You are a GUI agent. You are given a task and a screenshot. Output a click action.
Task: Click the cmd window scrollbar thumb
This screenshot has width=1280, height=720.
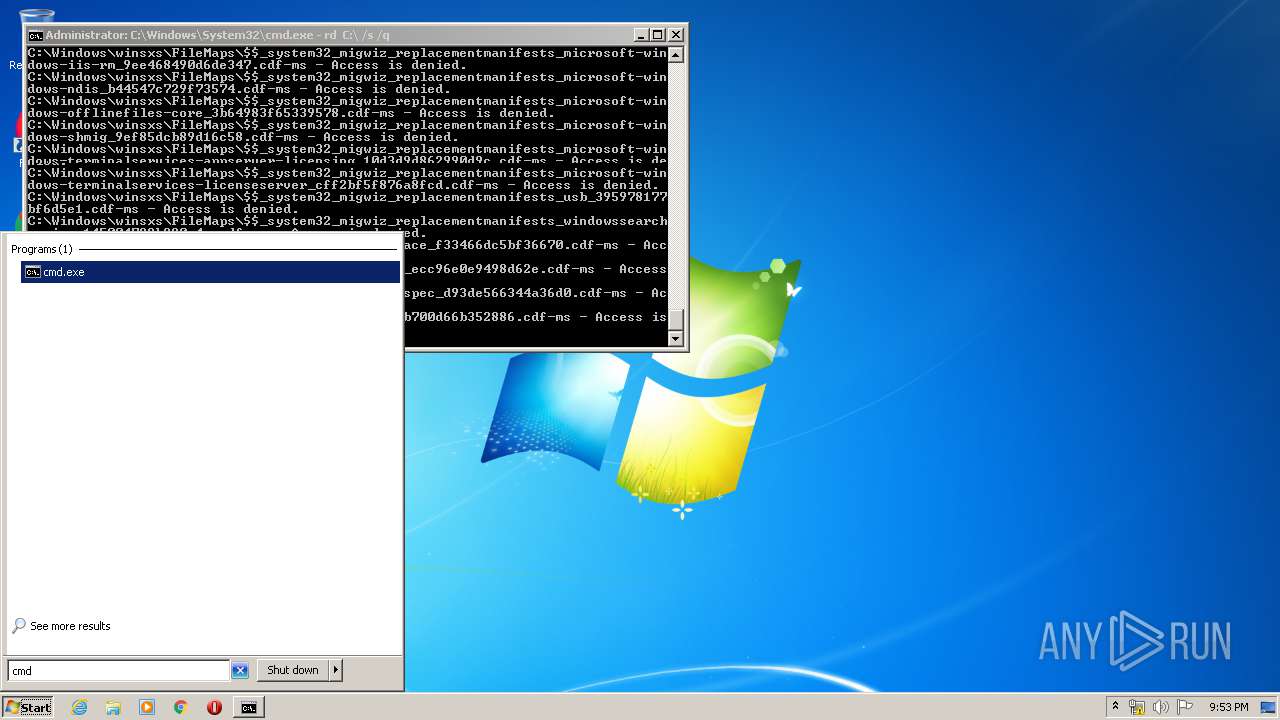point(676,320)
